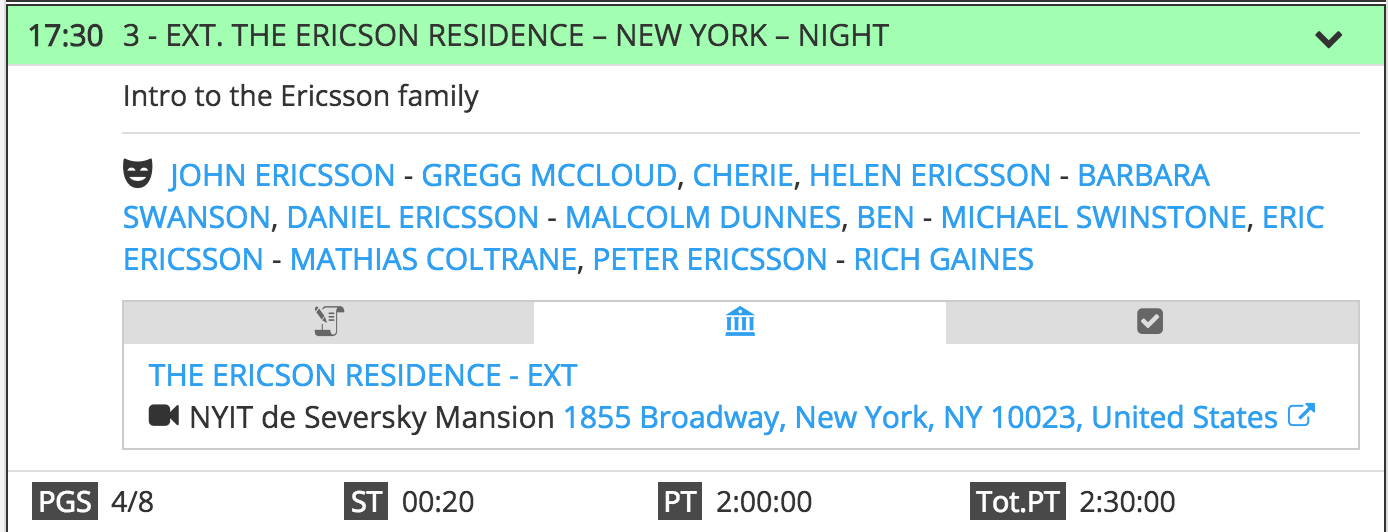Viewport: 1388px width, 532px height.
Task: Open GREGG MCCLOUD actor link
Action: tap(549, 176)
